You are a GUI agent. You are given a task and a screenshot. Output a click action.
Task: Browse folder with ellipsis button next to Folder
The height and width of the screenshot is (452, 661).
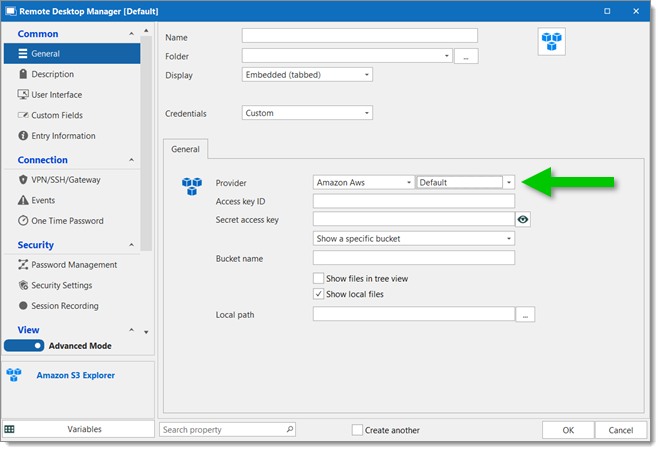pyautogui.click(x=466, y=56)
